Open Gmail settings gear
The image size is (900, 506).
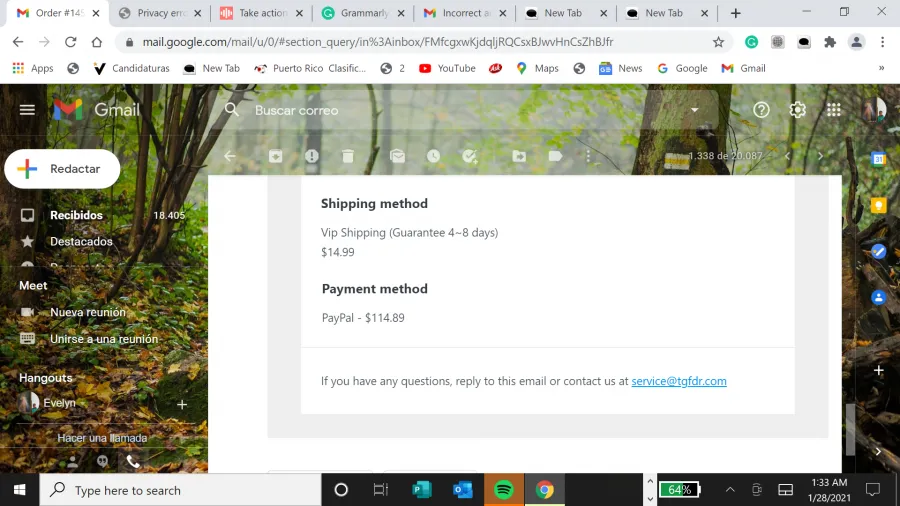point(797,110)
